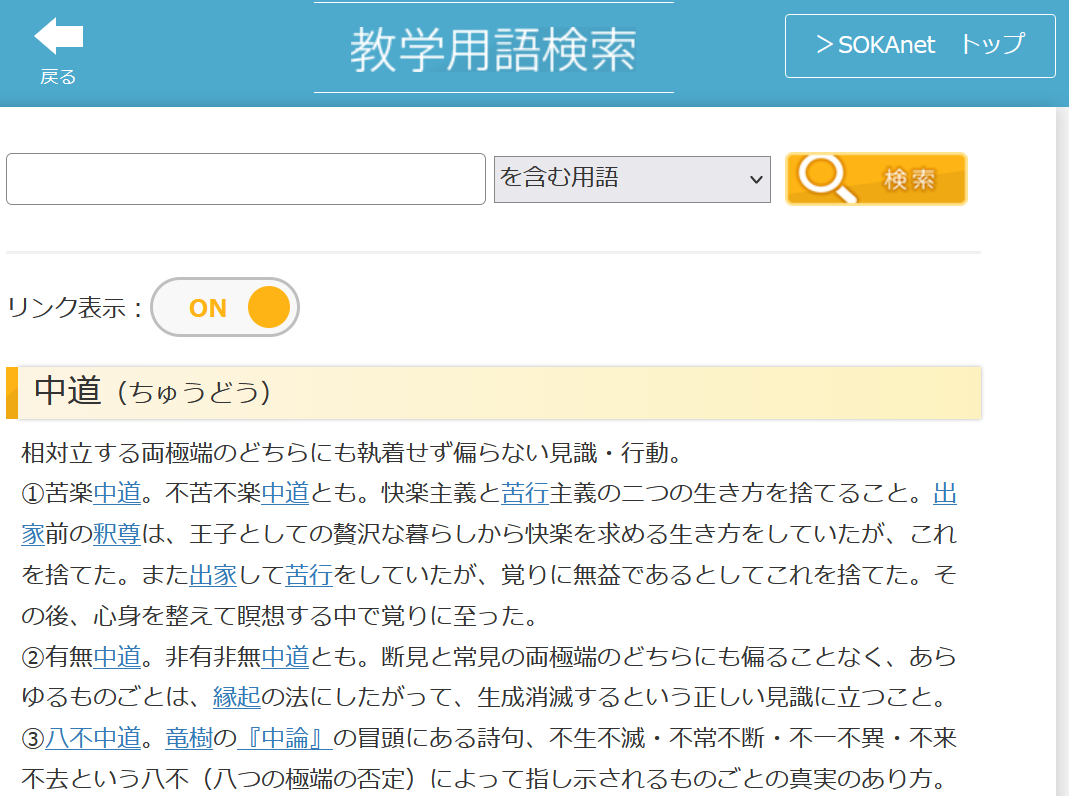
Task: Click the 教学用語検索 header title
Action: pos(493,49)
